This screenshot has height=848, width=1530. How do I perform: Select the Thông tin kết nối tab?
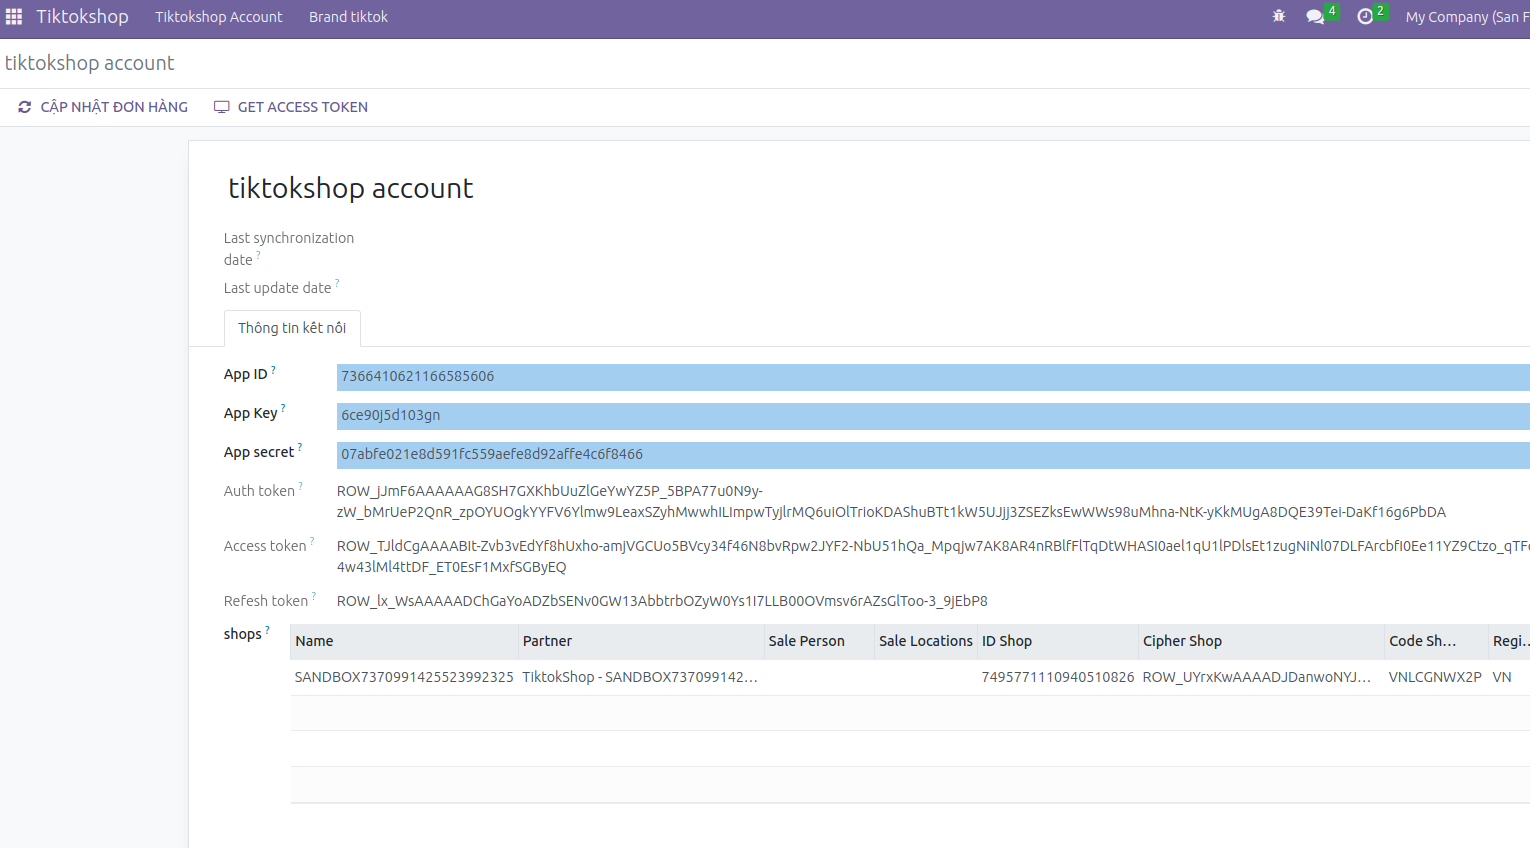tap(292, 328)
